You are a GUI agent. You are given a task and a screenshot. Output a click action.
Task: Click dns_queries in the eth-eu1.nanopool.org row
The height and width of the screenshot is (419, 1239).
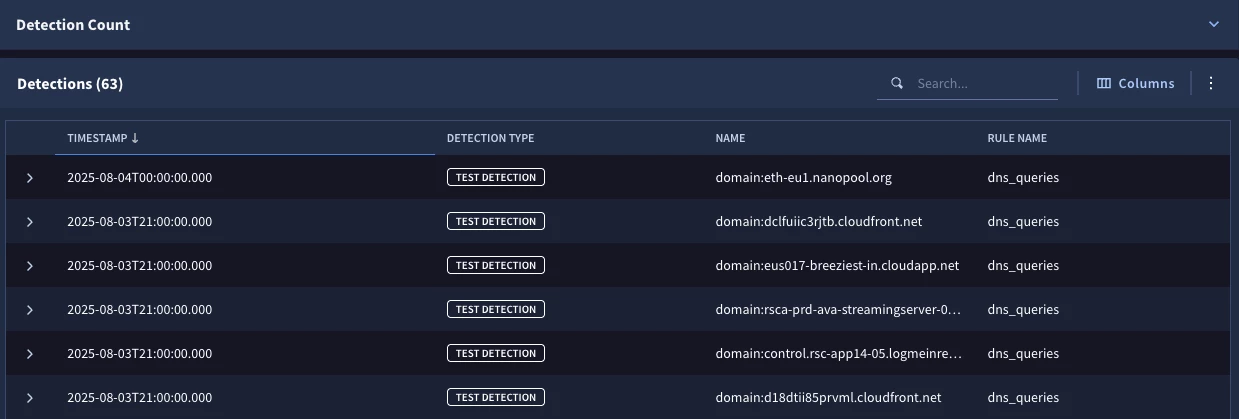click(x=1023, y=178)
